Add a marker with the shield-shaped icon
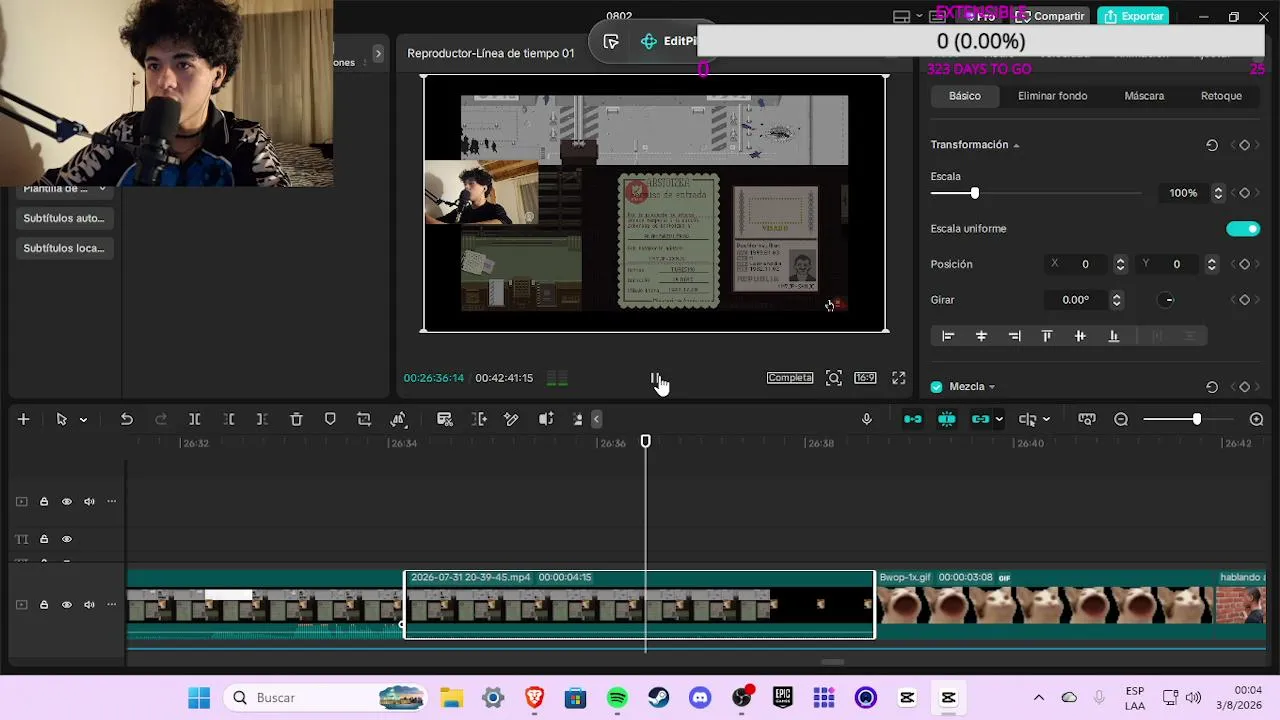This screenshot has height=720, width=1280. click(x=330, y=419)
